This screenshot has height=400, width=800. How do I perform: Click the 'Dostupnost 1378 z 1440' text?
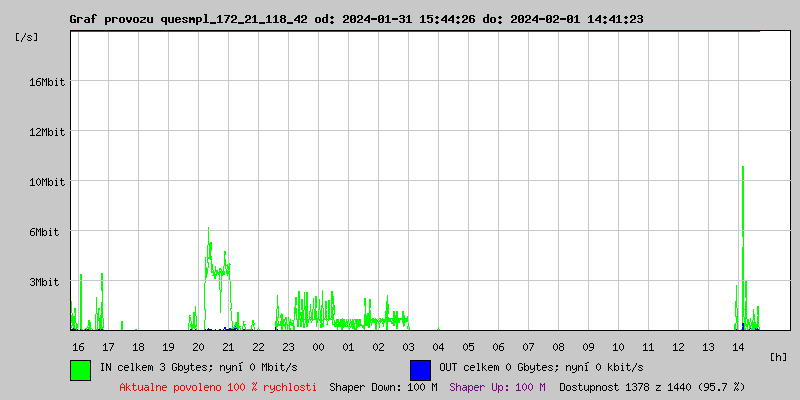(x=652, y=386)
